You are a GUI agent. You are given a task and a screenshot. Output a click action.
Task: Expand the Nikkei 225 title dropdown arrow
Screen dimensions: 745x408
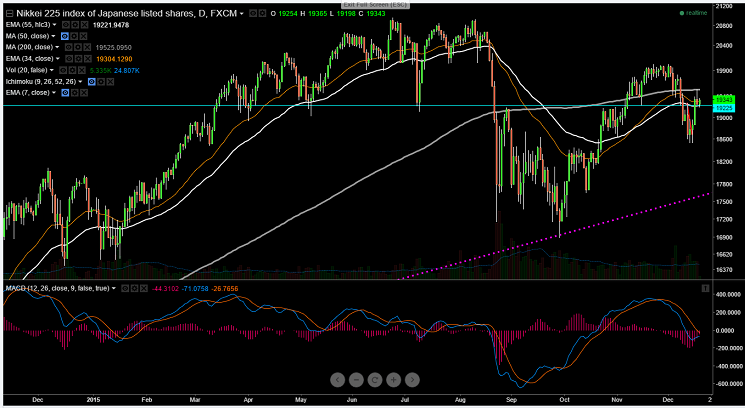click(x=242, y=14)
